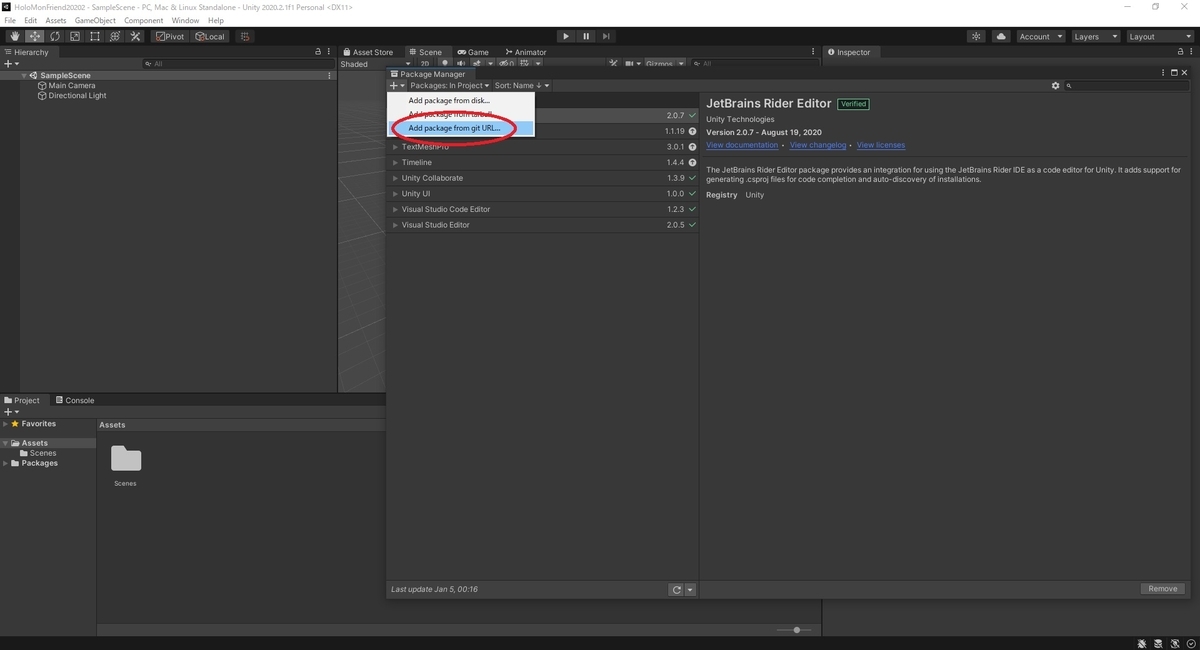
Task: Switch to the Game tab
Action: 474,52
